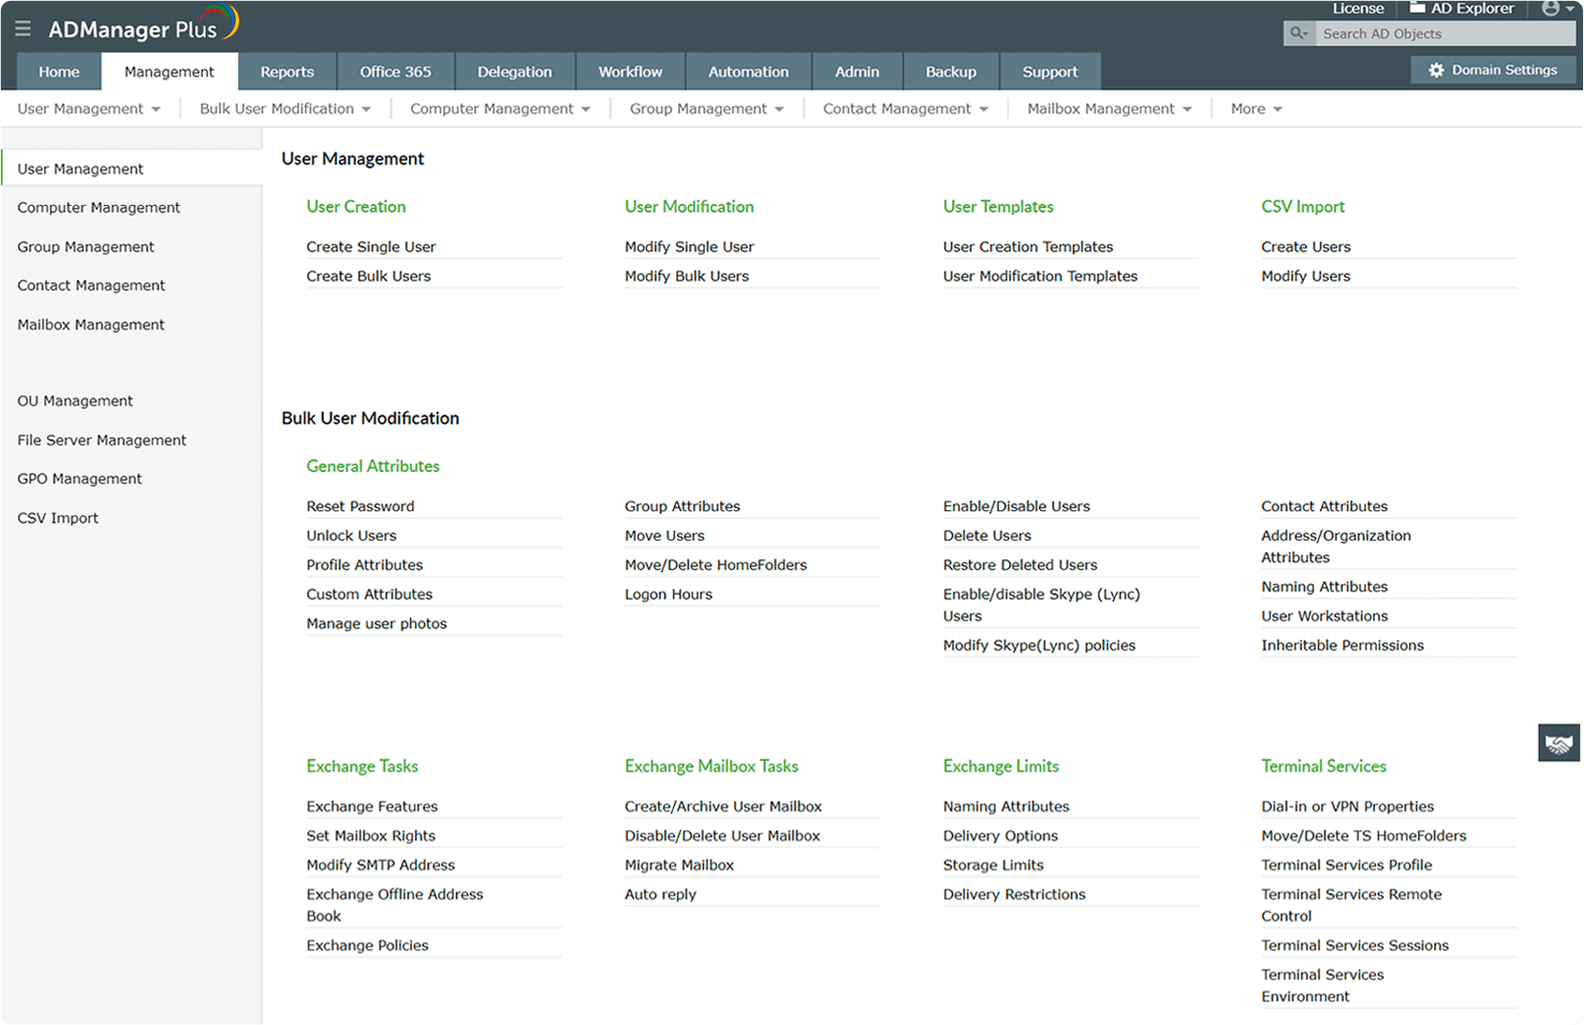
Task: Open Modify Bulk Users
Action: tap(687, 276)
